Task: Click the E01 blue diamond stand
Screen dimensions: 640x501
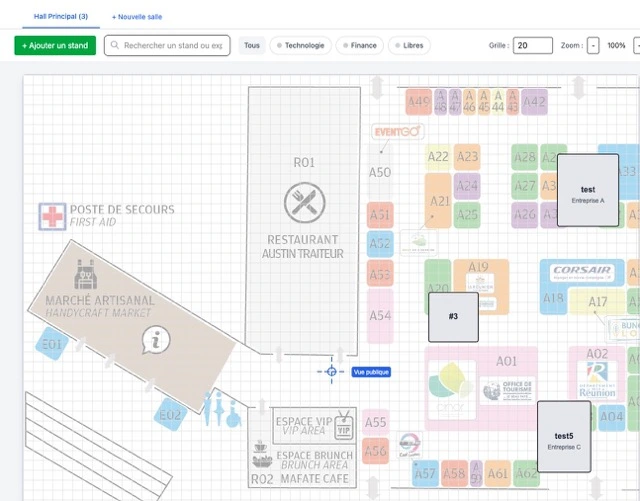Action: [52, 344]
